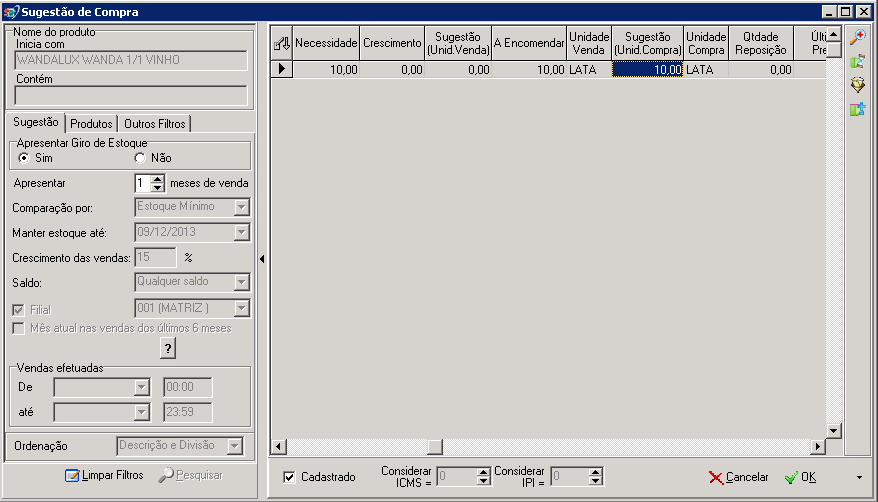Image resolution: width=878 pixels, height=502 pixels.
Task: Click the green box with blue plus icon
Action: (857, 109)
